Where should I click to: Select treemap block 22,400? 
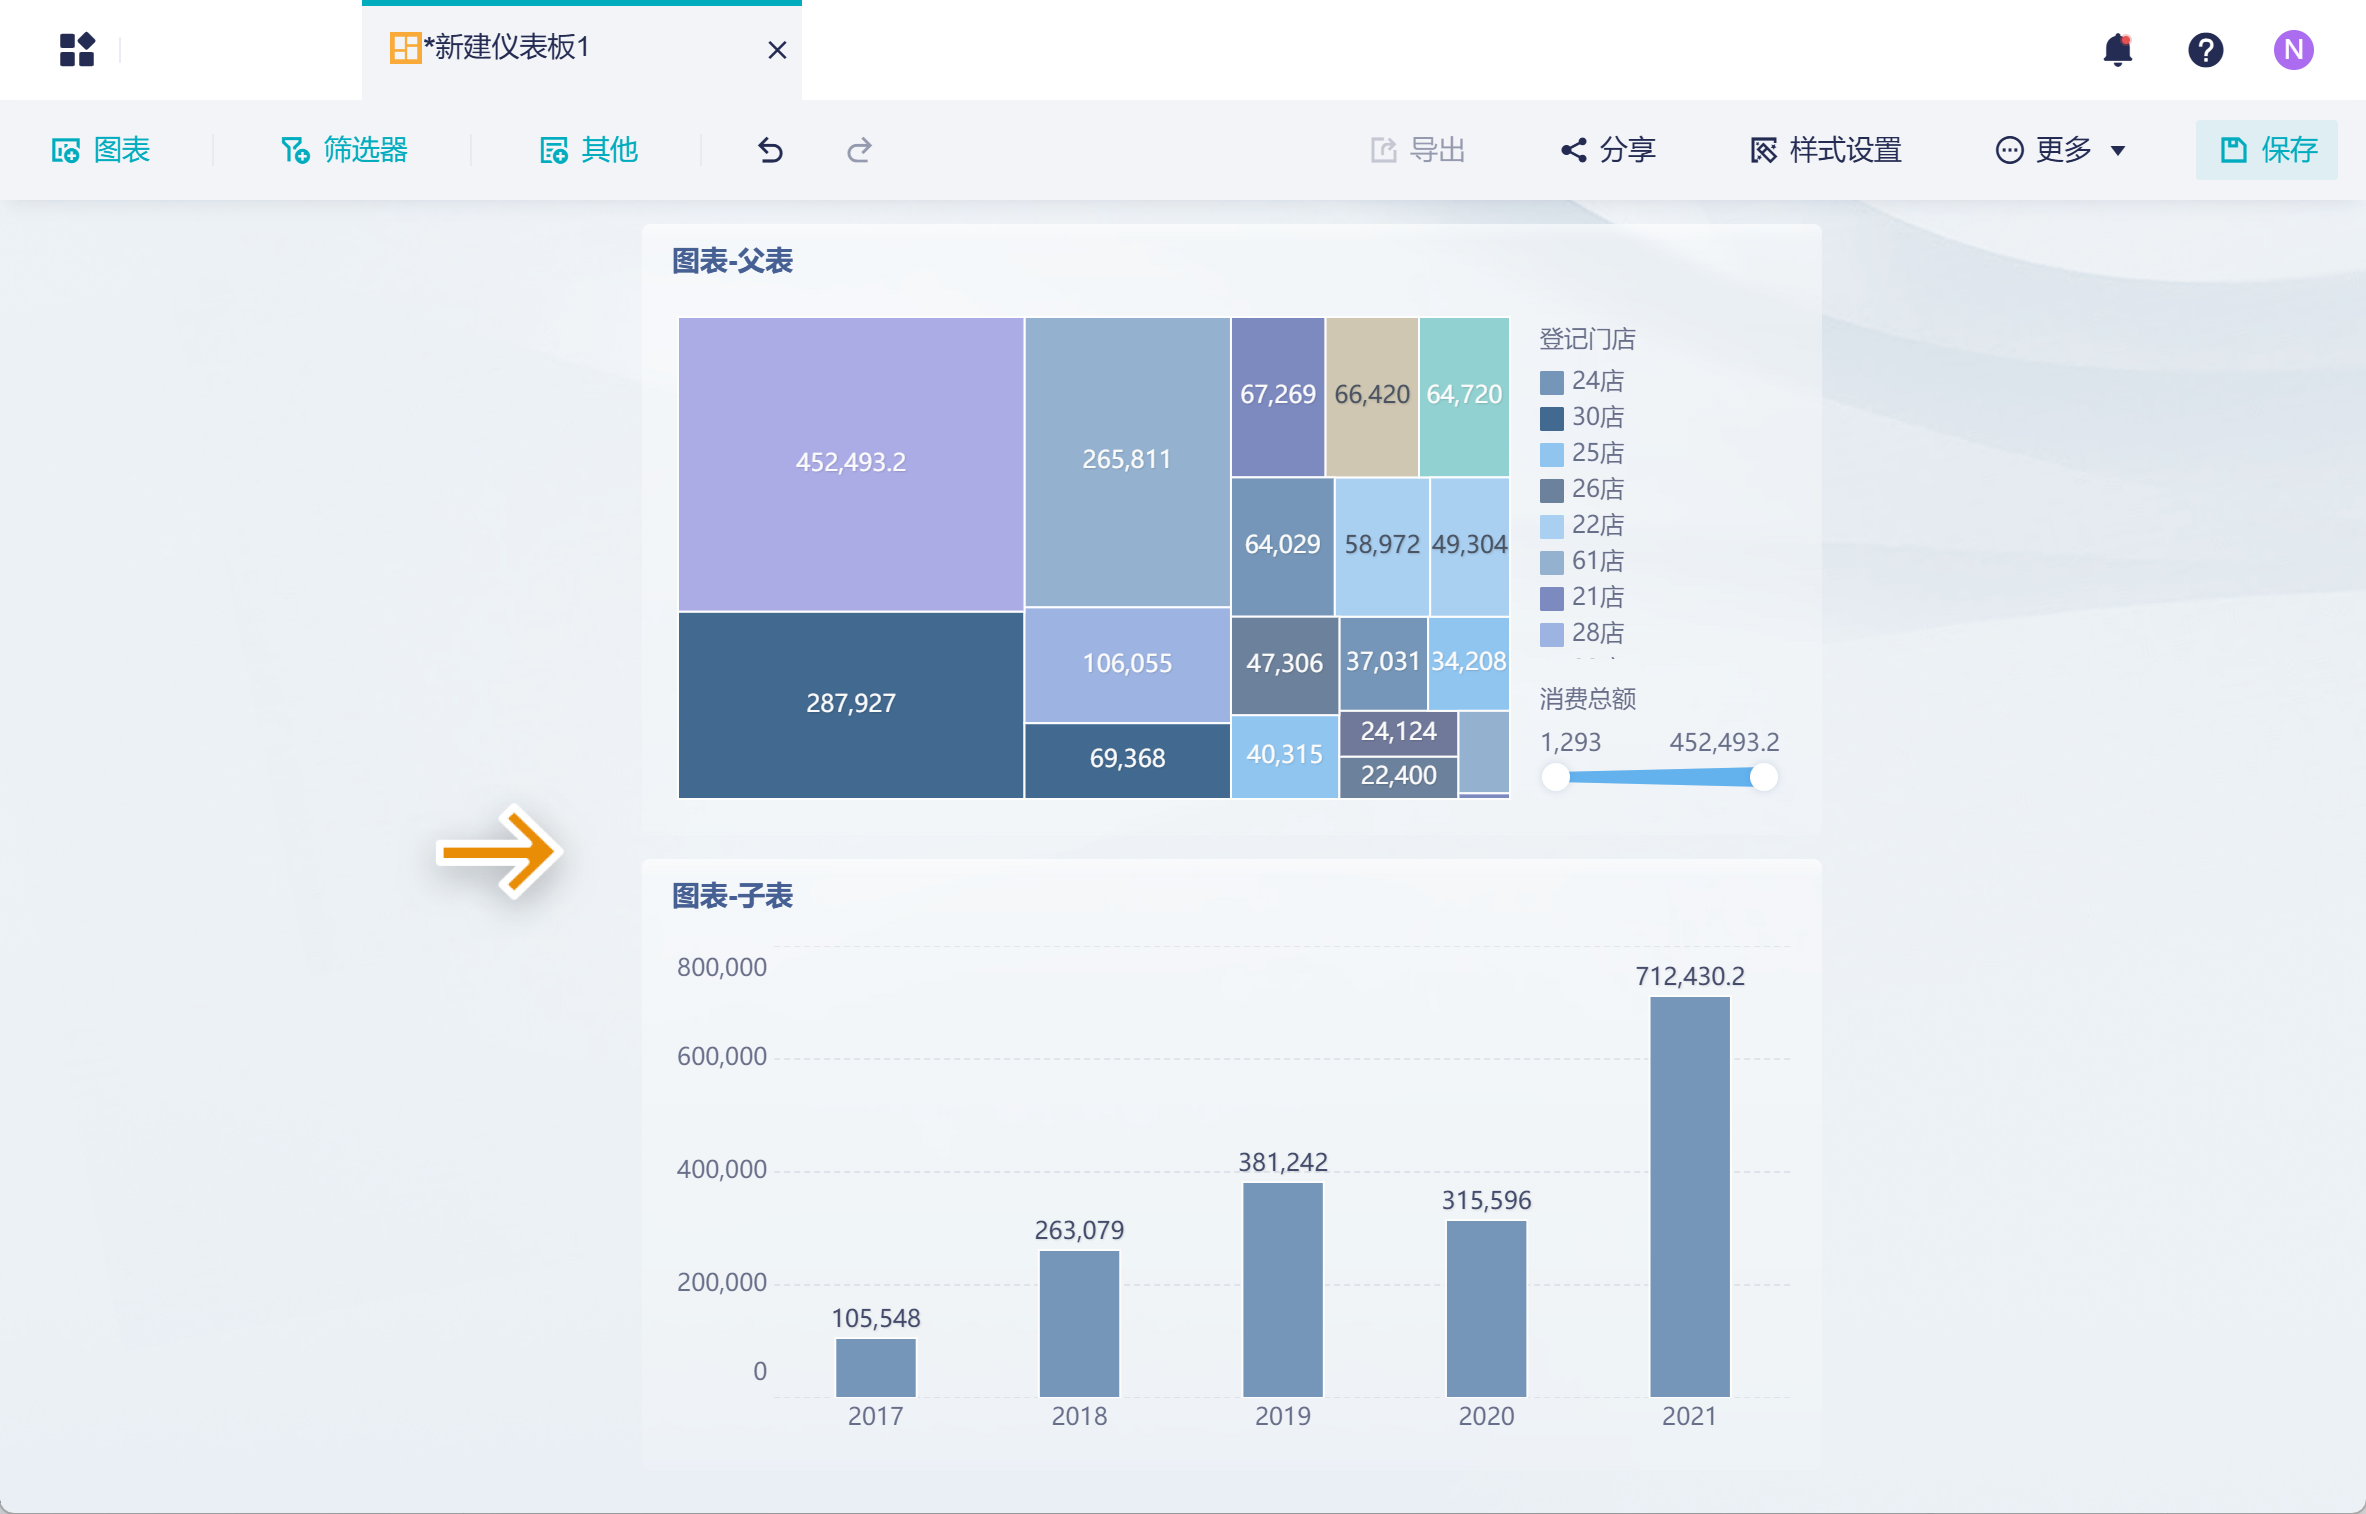coord(1398,777)
